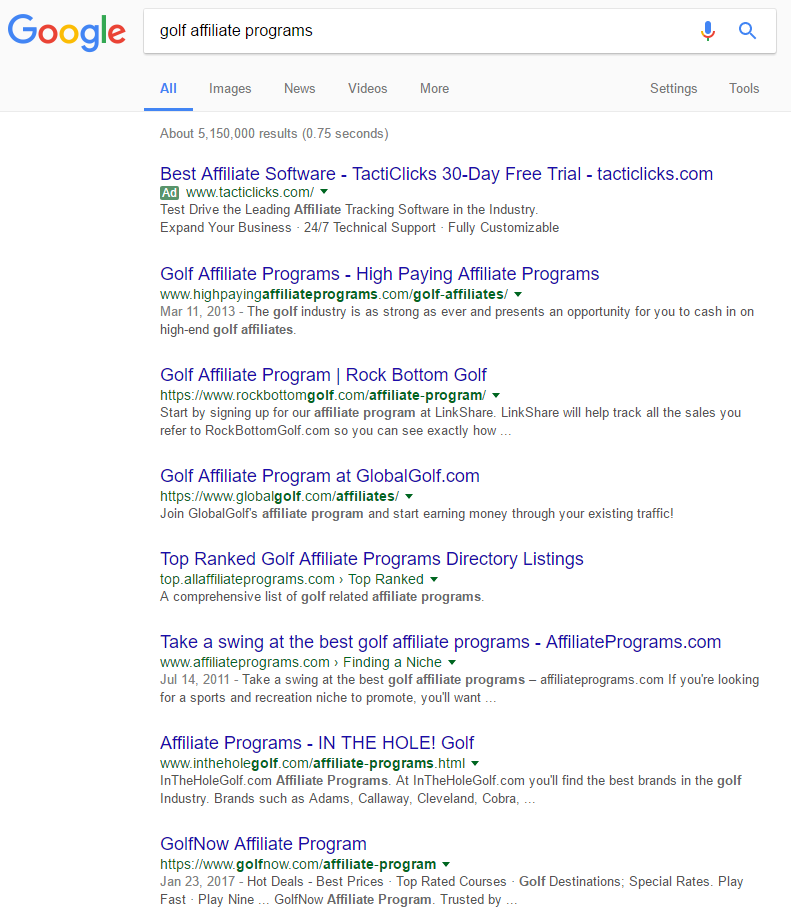Expand dropdown arrow beside golfnow URL
The width and height of the screenshot is (791, 916).
[x=446, y=864]
